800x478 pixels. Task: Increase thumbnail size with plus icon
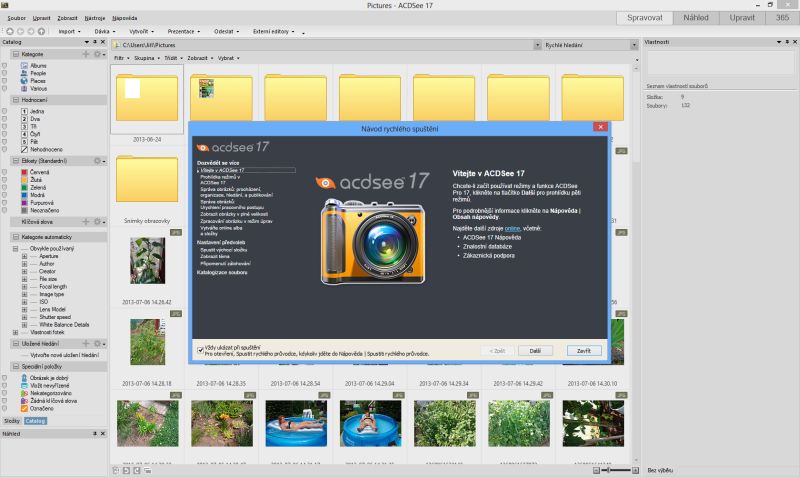coord(635,470)
